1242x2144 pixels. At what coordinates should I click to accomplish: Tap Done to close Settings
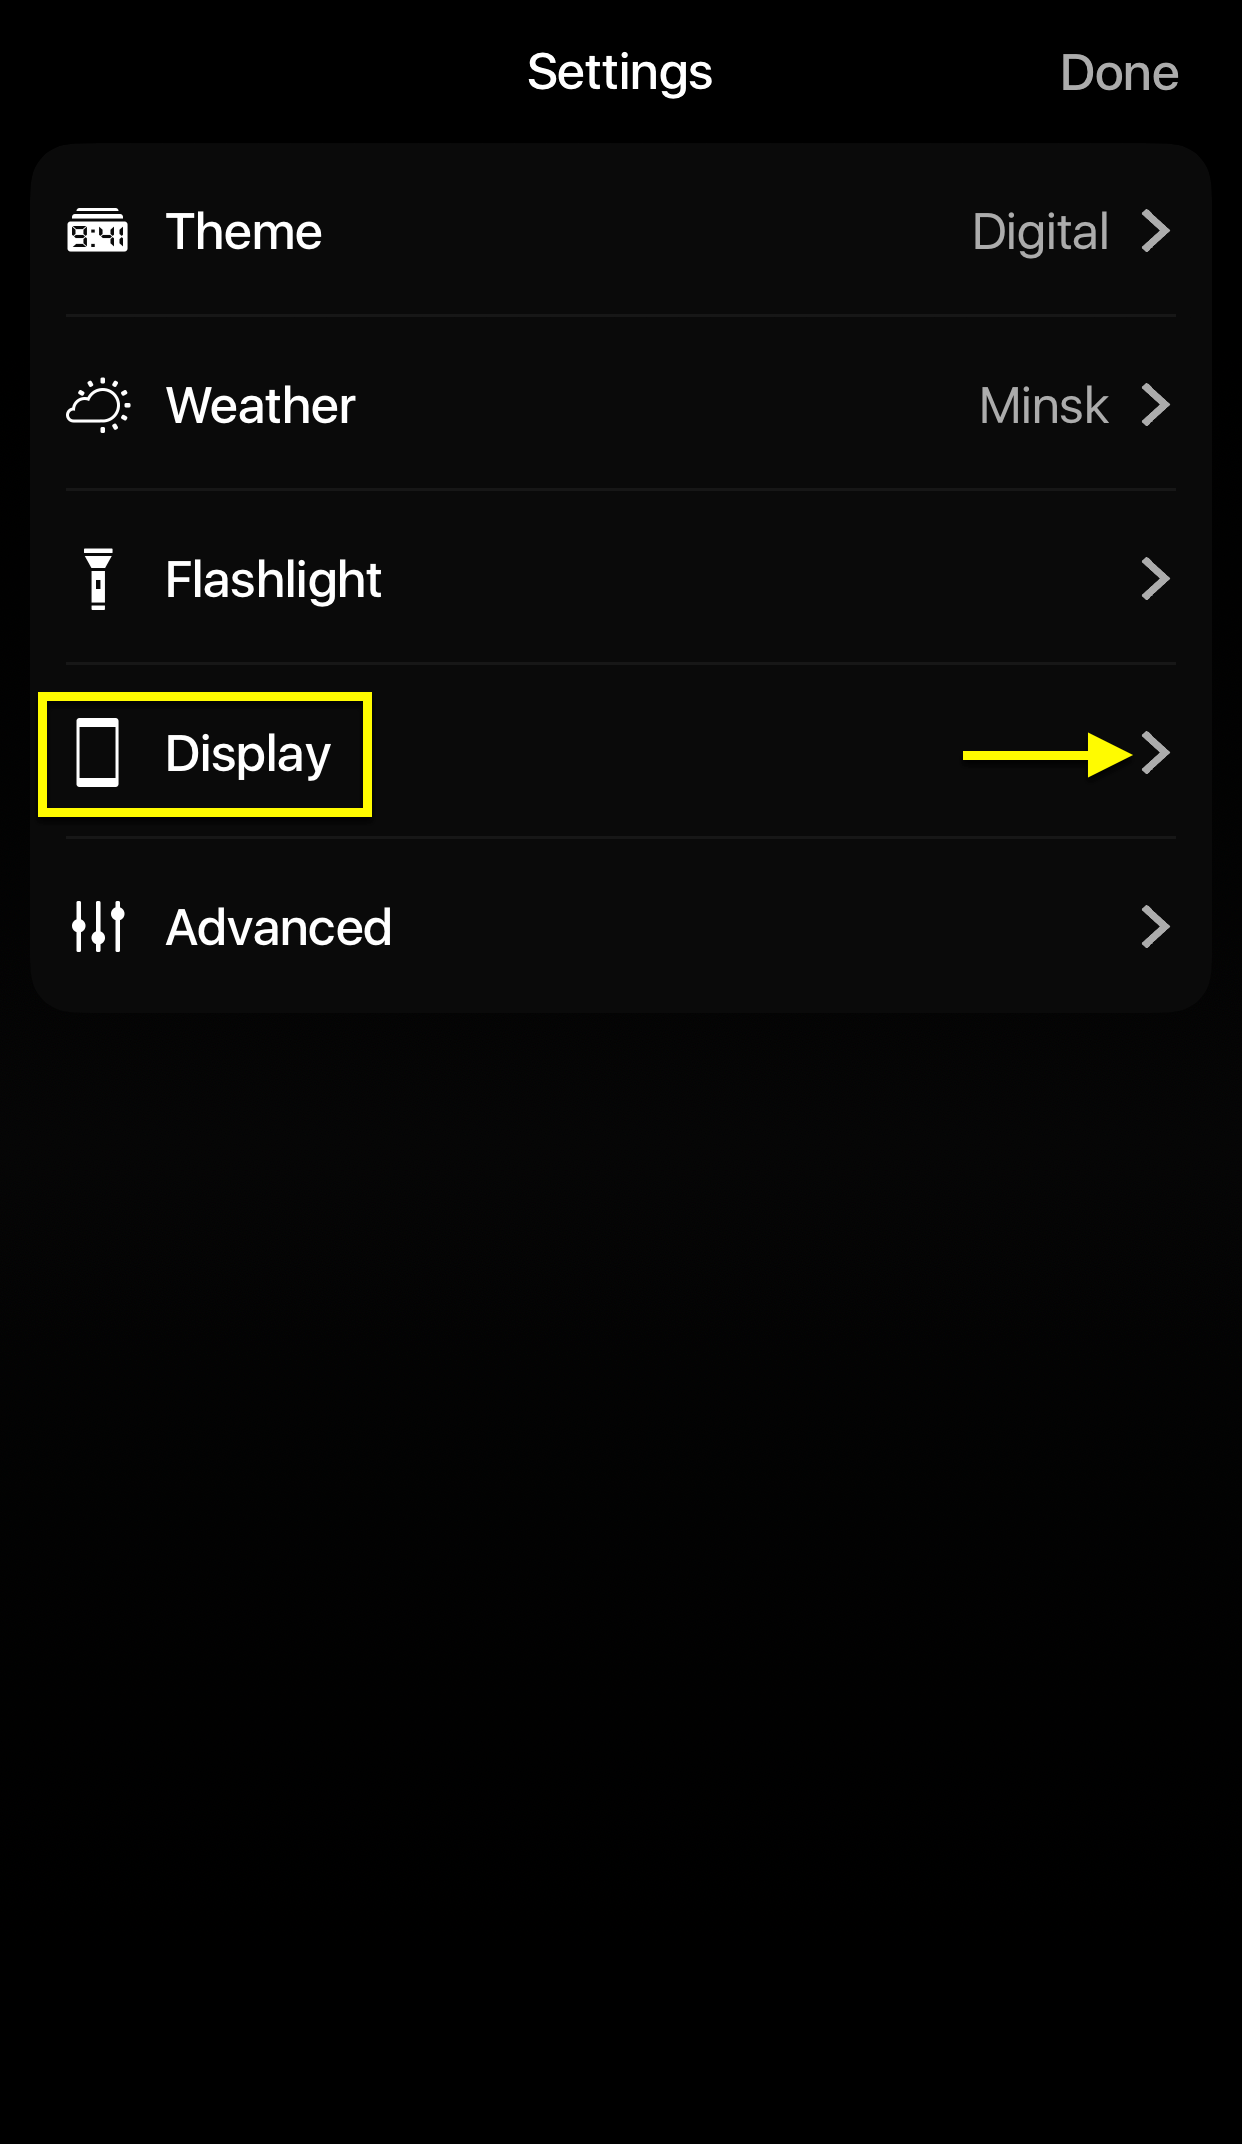(x=1119, y=73)
